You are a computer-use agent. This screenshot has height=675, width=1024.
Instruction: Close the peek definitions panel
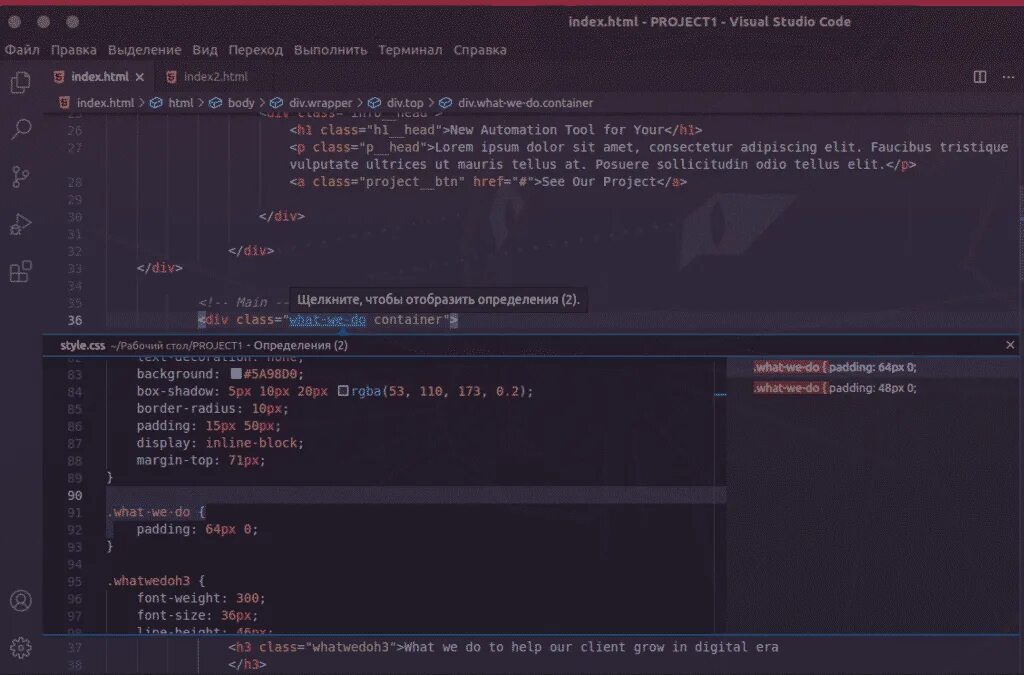(1010, 345)
